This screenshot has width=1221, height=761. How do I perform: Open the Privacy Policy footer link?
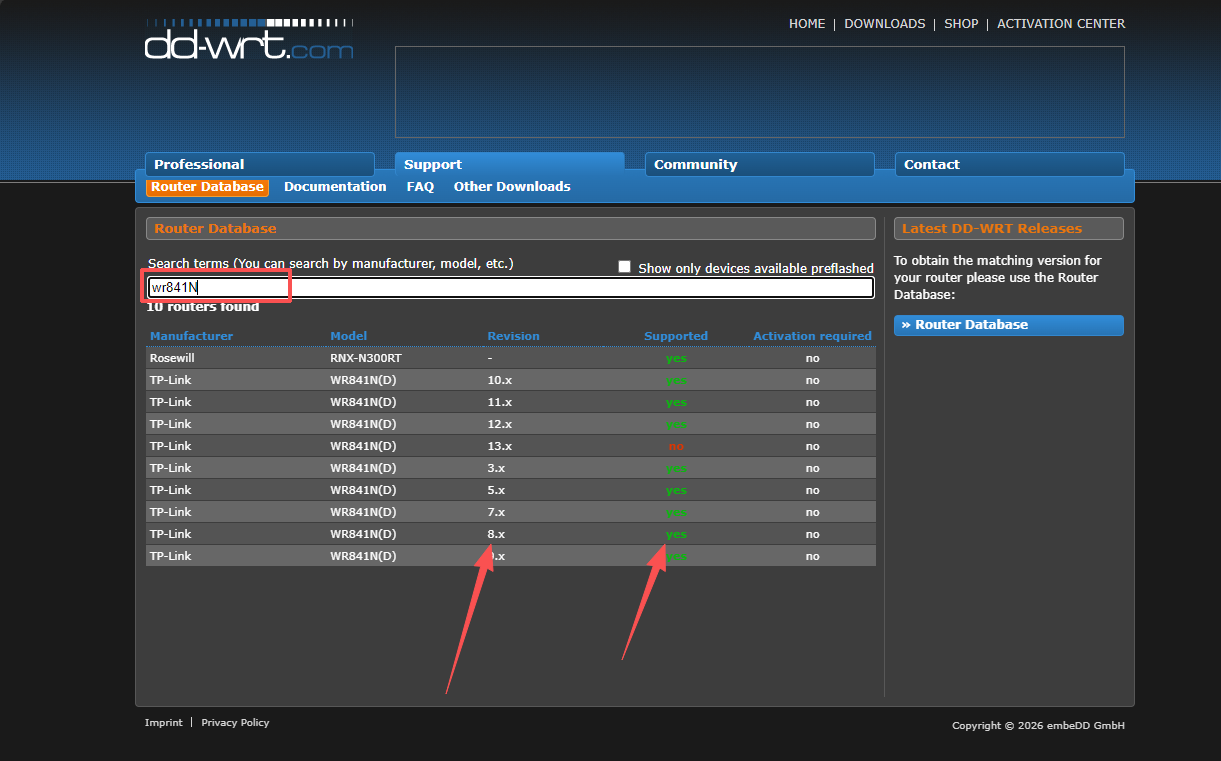coord(235,722)
